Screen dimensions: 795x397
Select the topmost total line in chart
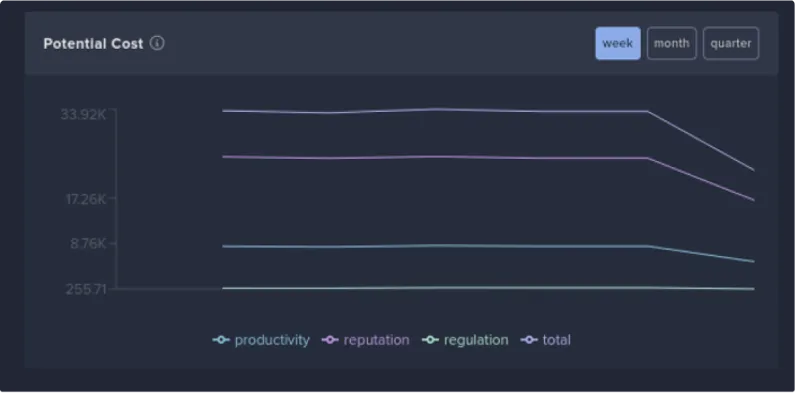click(436, 110)
